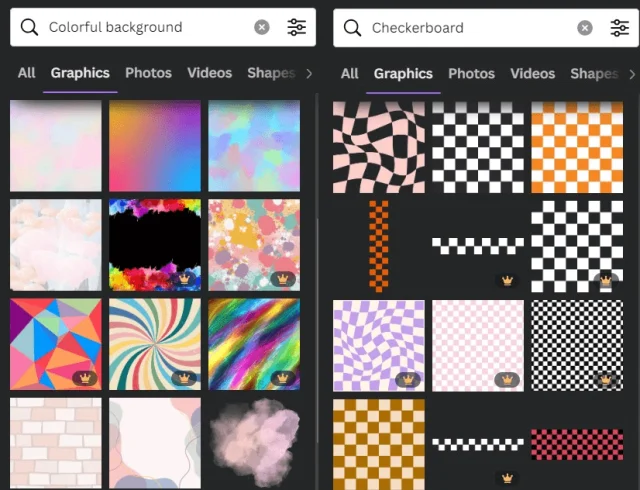Screen dimensions: 640x490
Task: Switch to Videos tab in Checkerboard panel
Action: (533, 74)
